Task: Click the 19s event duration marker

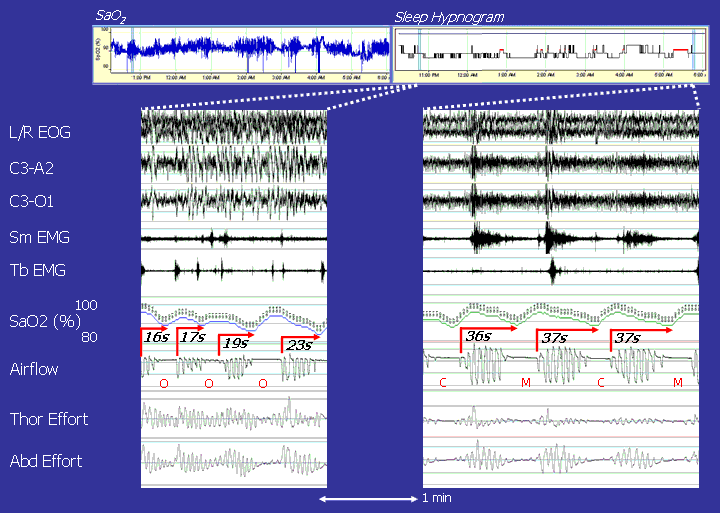Action: coord(234,342)
